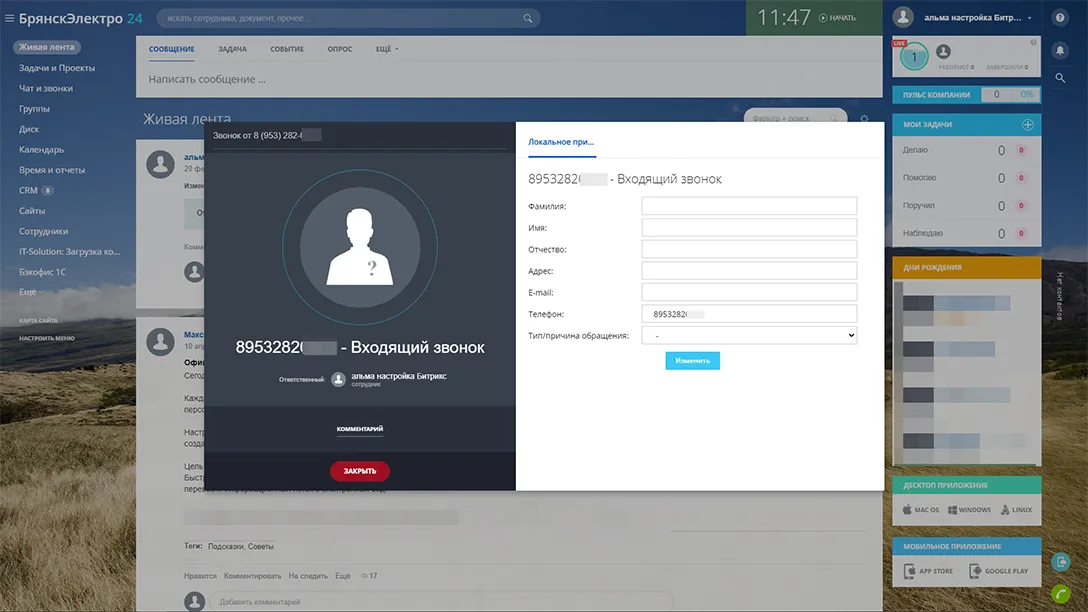Screen dimensions: 1088x612
Task: Open the help question mark icon
Action: pos(1060,18)
